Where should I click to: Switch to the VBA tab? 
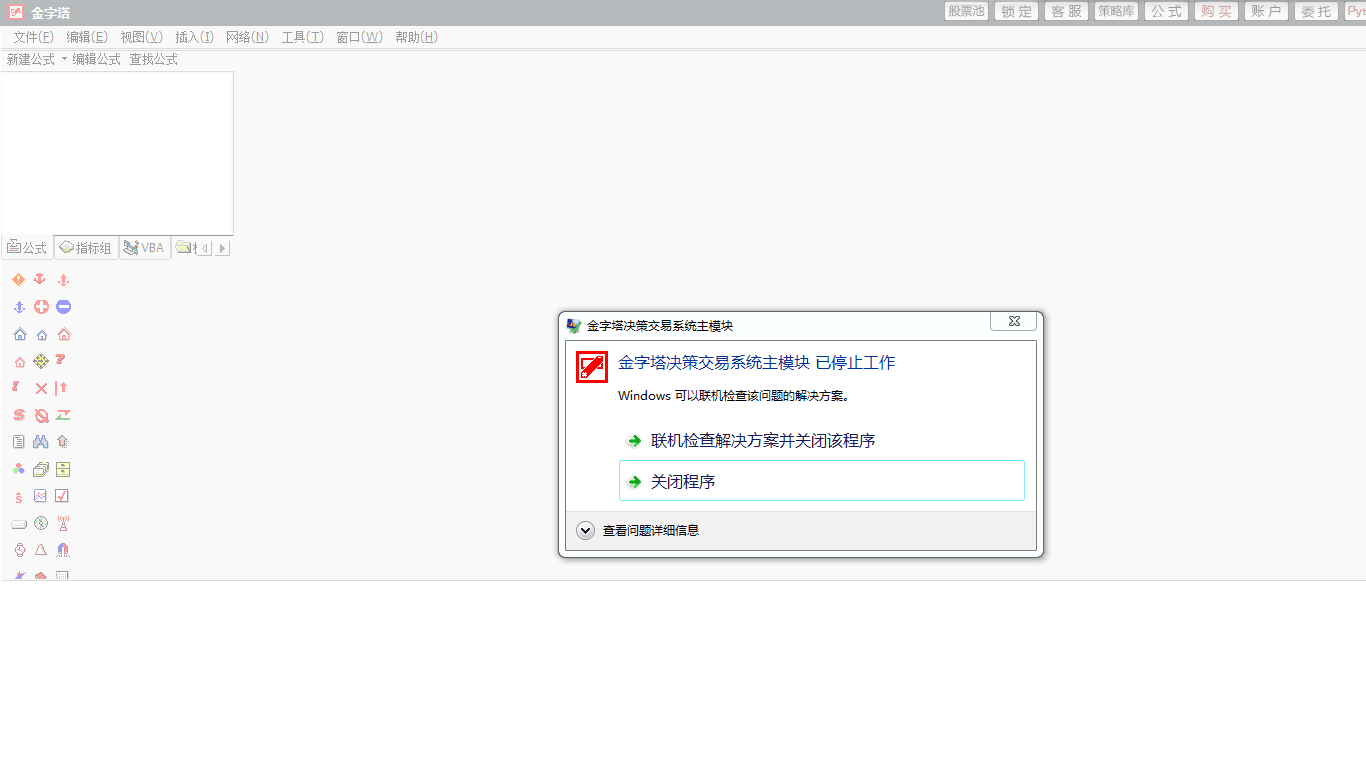tap(145, 248)
